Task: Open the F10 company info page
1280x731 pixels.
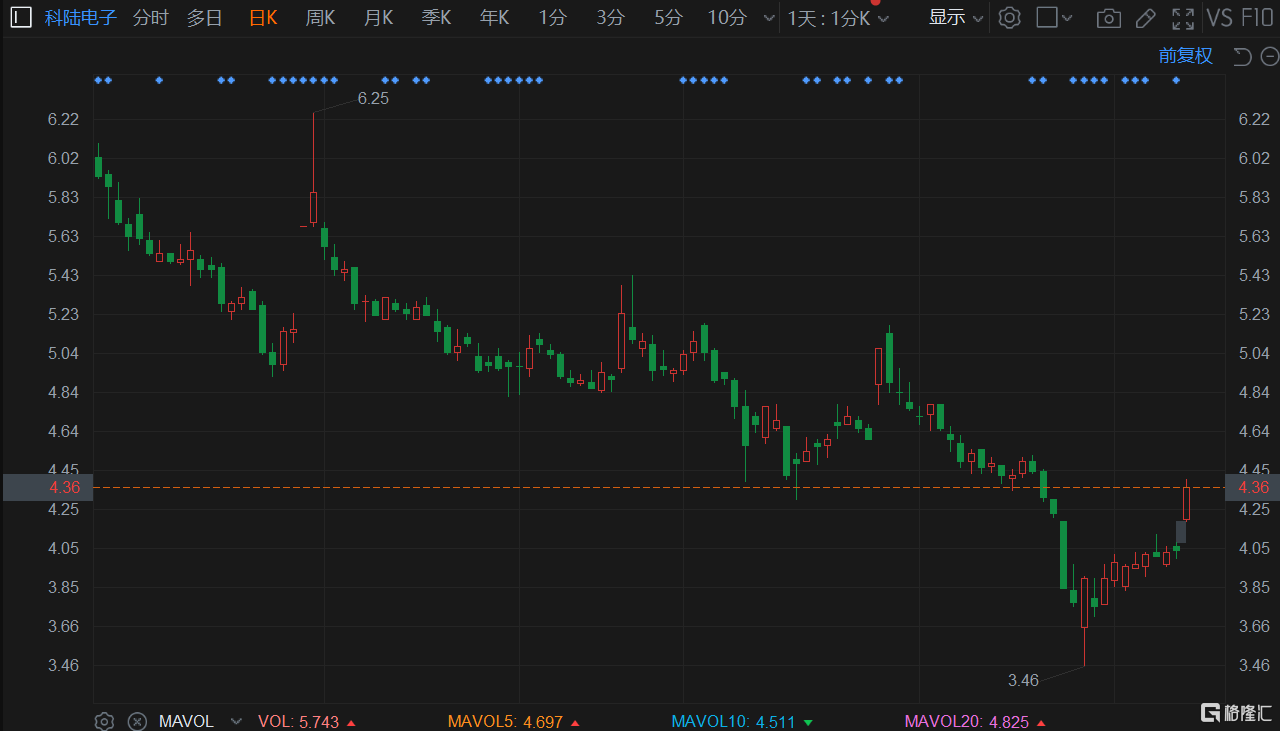Action: (x=1257, y=18)
